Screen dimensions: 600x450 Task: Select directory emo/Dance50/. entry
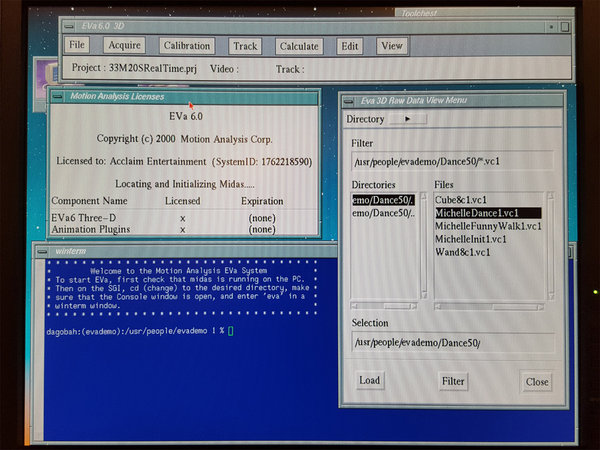tap(383, 200)
